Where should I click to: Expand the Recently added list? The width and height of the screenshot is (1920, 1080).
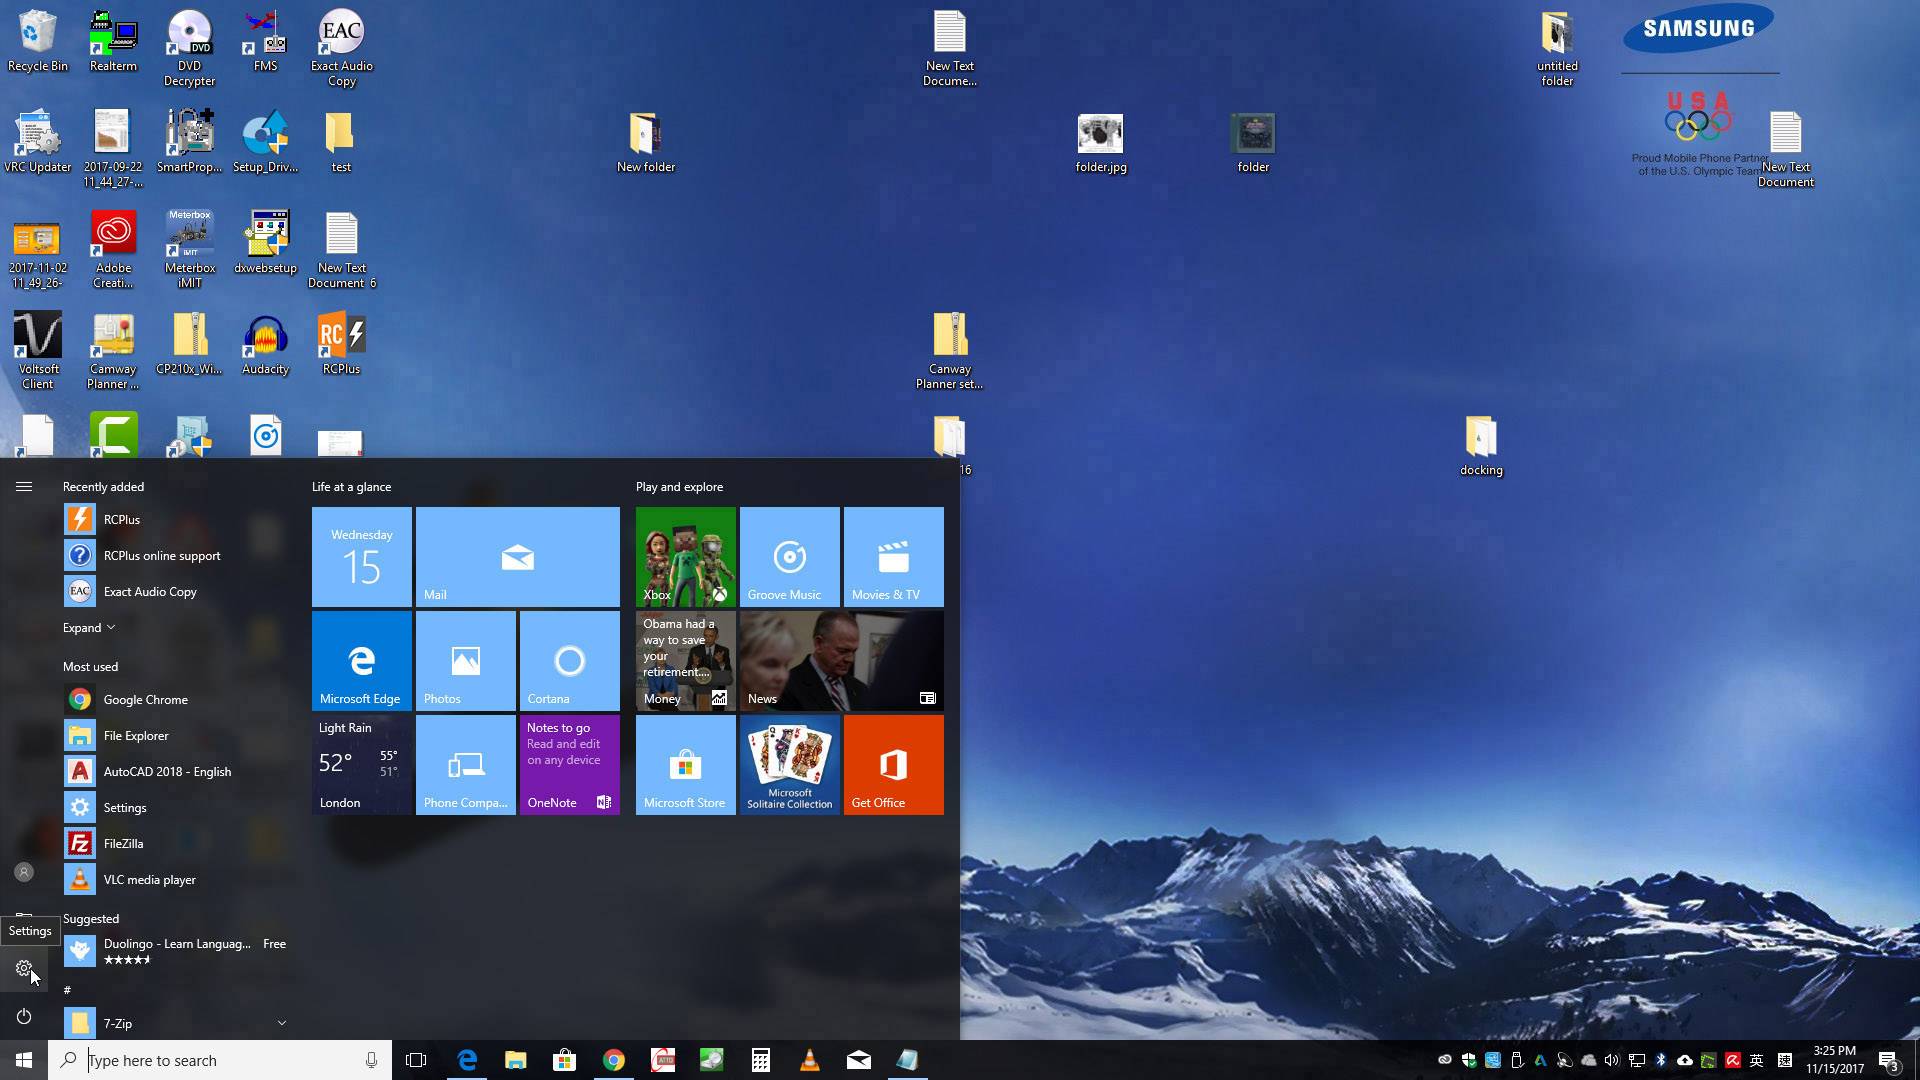[89, 627]
